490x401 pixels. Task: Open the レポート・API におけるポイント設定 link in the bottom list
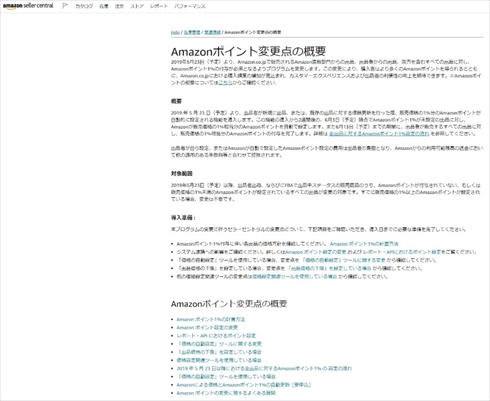click(216, 336)
